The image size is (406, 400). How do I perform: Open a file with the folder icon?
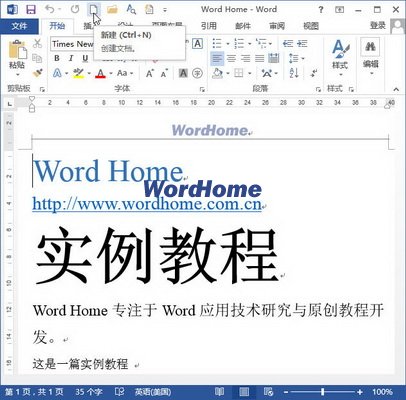coord(112,9)
